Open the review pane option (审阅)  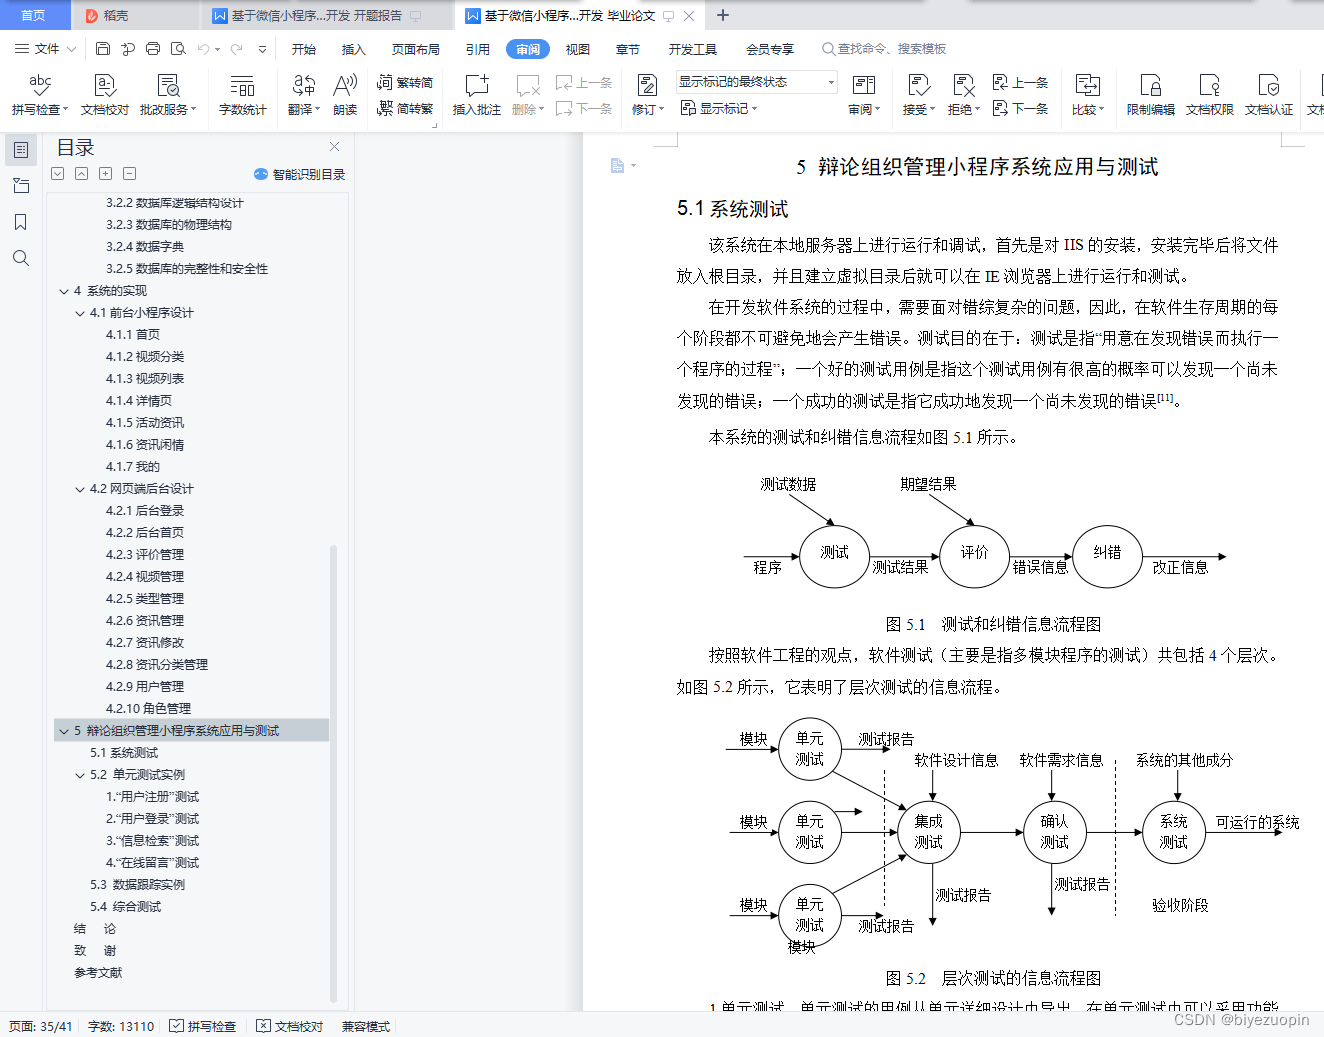pyautogui.click(x=864, y=94)
